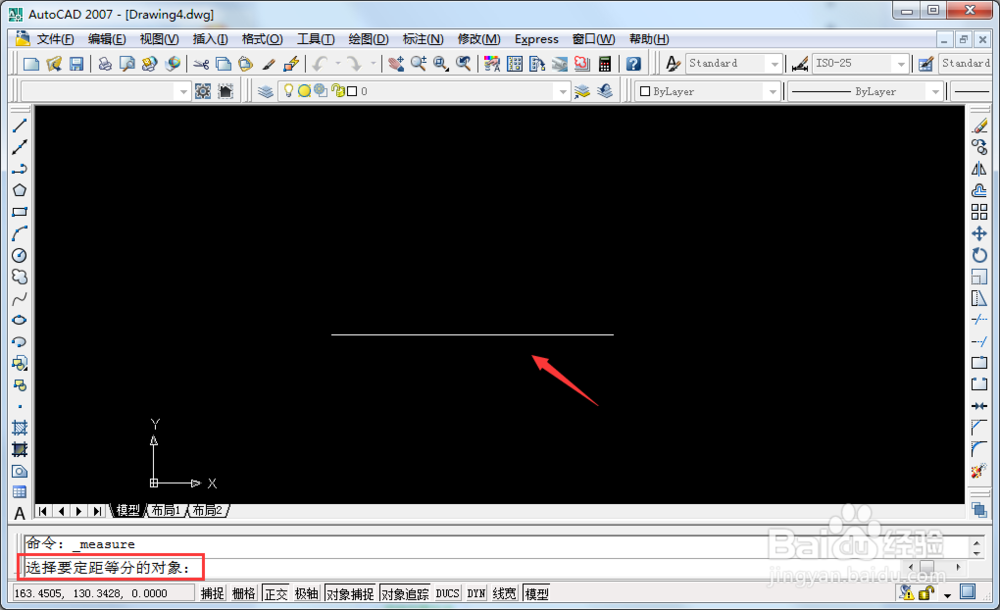Select the Table tool
The width and height of the screenshot is (1000, 610).
[x=20, y=493]
